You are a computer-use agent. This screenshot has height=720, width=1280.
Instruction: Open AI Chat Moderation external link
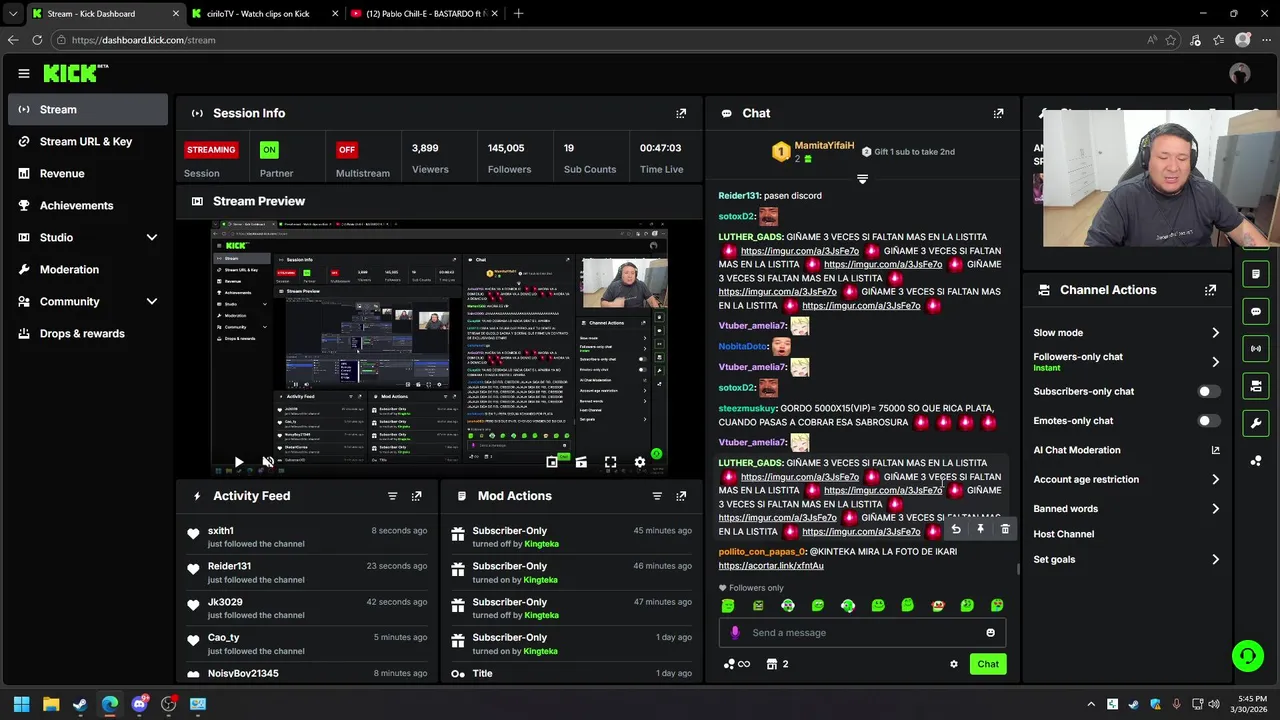(x=1215, y=450)
